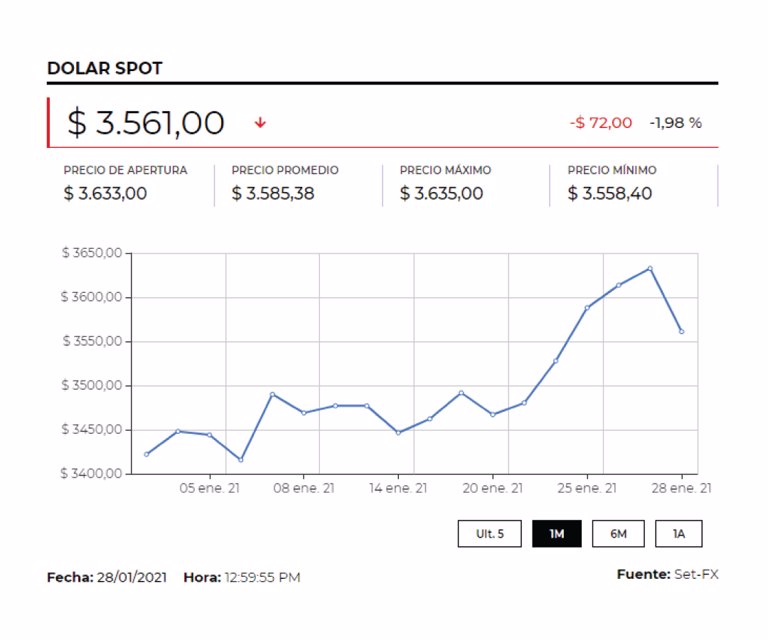Screen dimensions: 768x640
Task: Click the $ 3600,00 axis label
Action: (x=92, y=297)
